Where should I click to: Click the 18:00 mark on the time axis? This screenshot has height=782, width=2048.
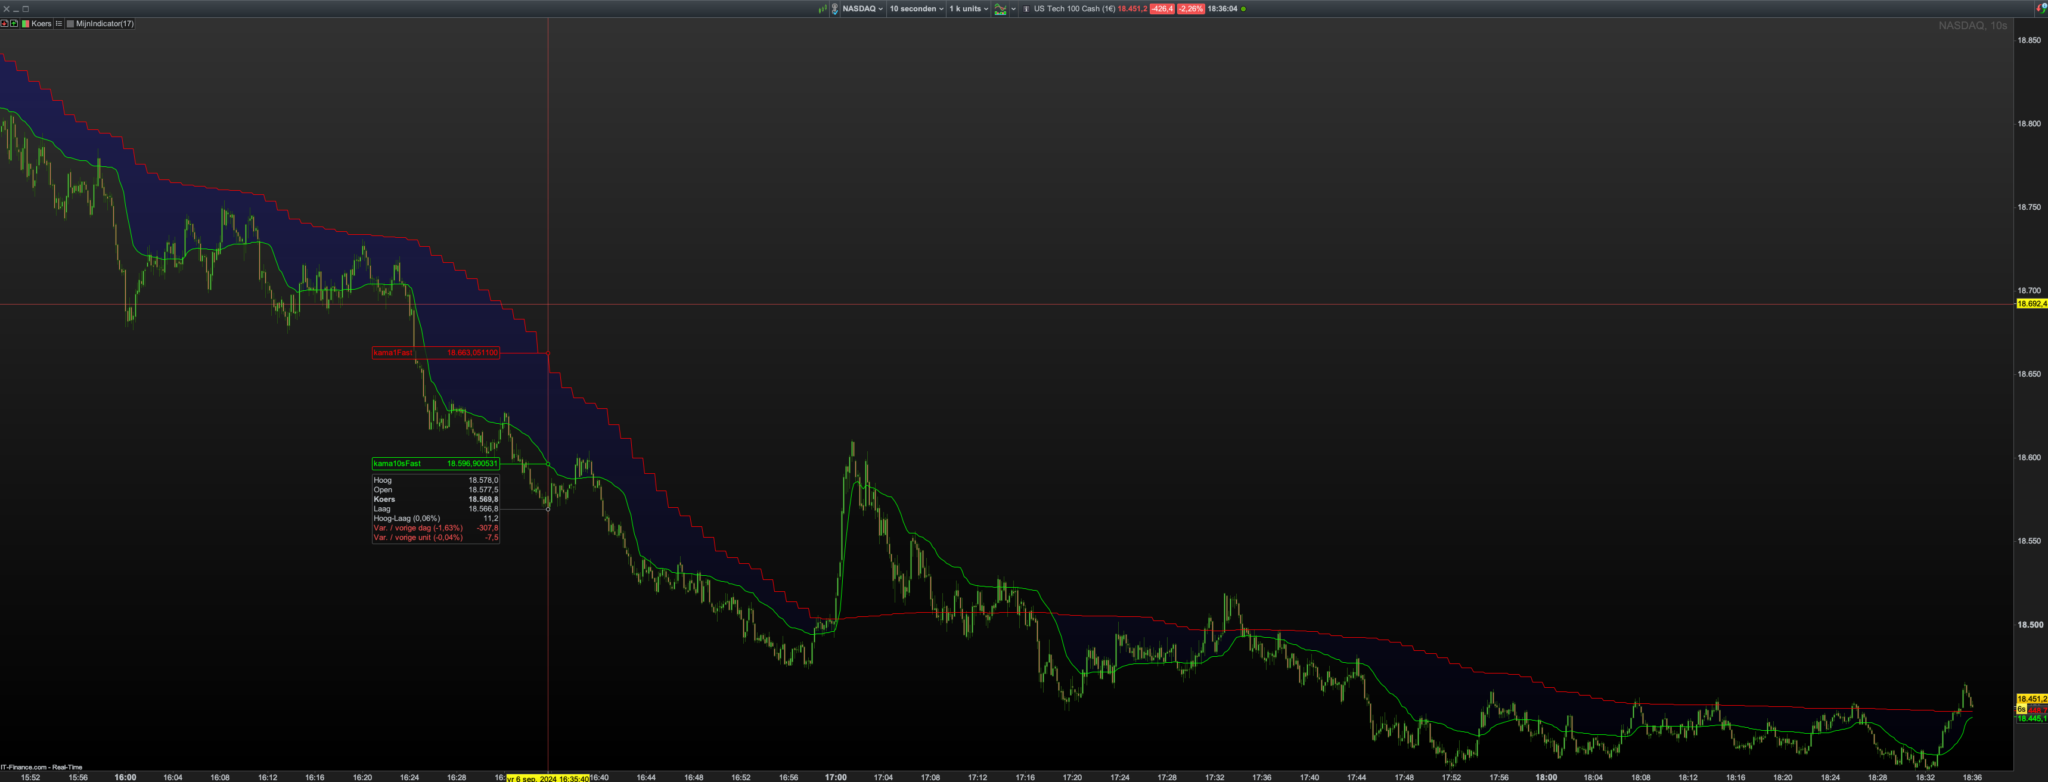click(x=1546, y=777)
